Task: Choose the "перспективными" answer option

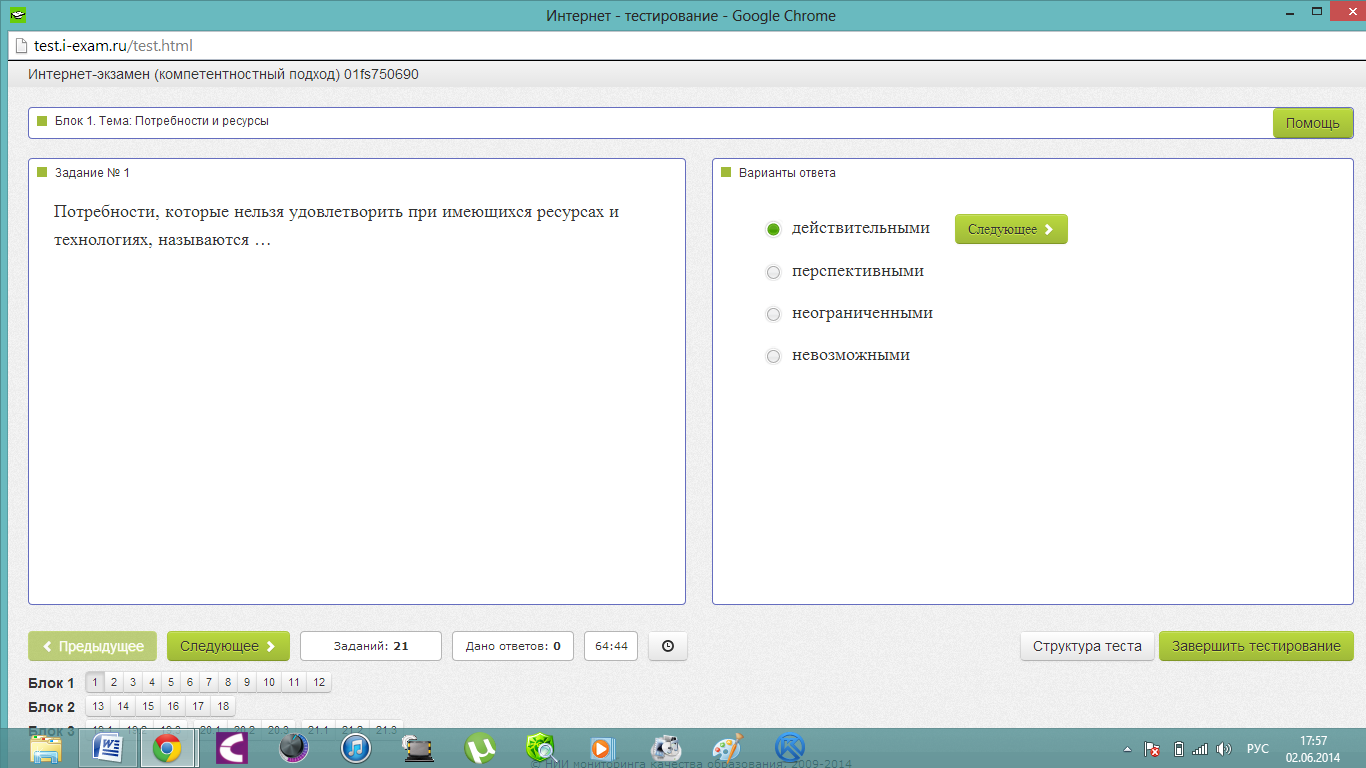Action: coord(773,272)
